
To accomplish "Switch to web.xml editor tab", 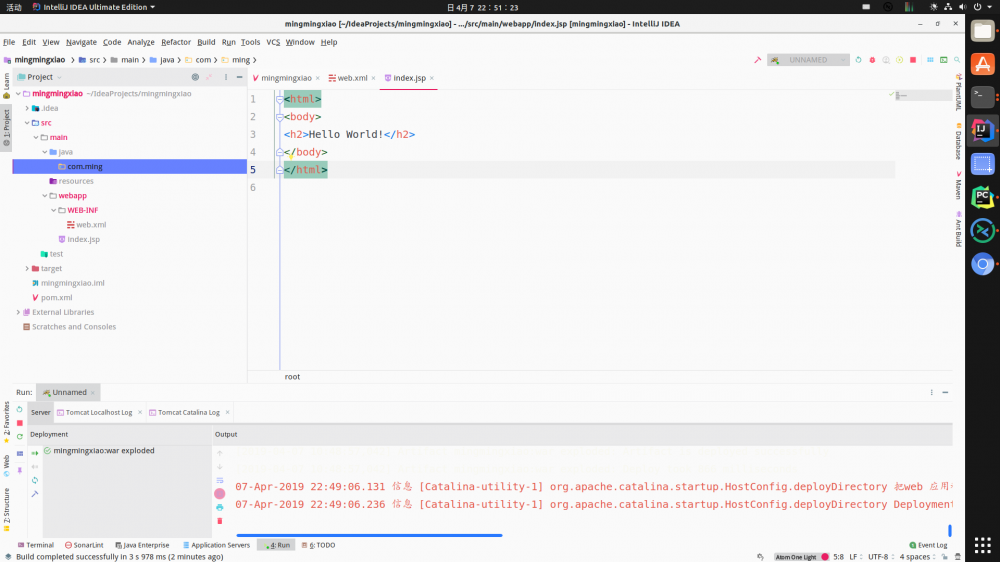I will tap(352, 78).
